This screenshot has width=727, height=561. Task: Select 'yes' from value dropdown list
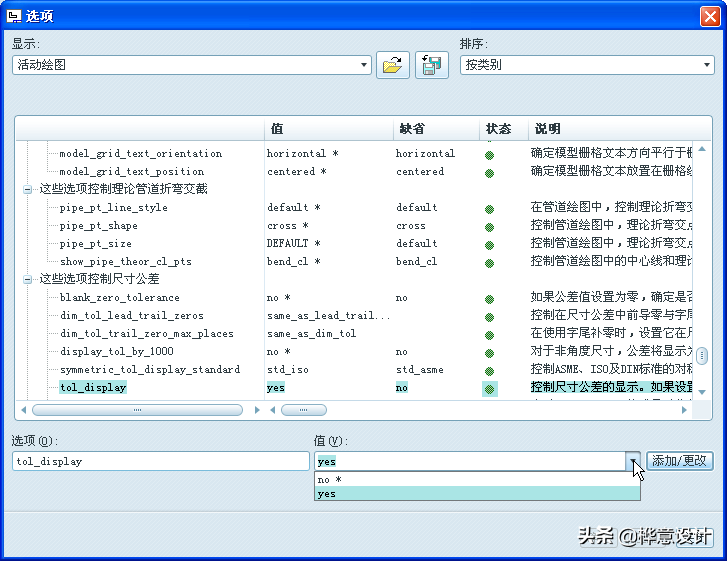pos(478,494)
